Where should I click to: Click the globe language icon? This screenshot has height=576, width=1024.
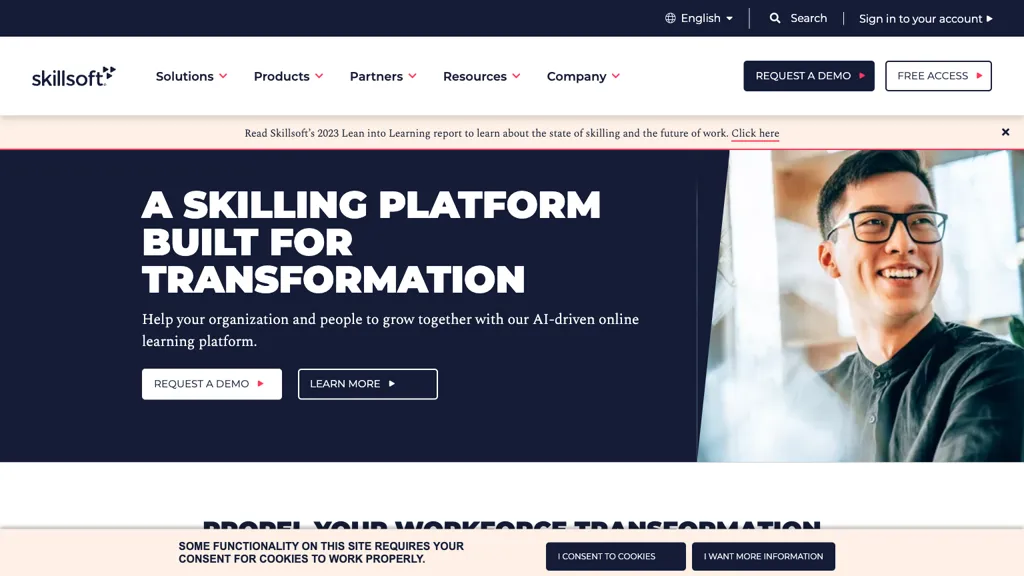pyautogui.click(x=670, y=18)
